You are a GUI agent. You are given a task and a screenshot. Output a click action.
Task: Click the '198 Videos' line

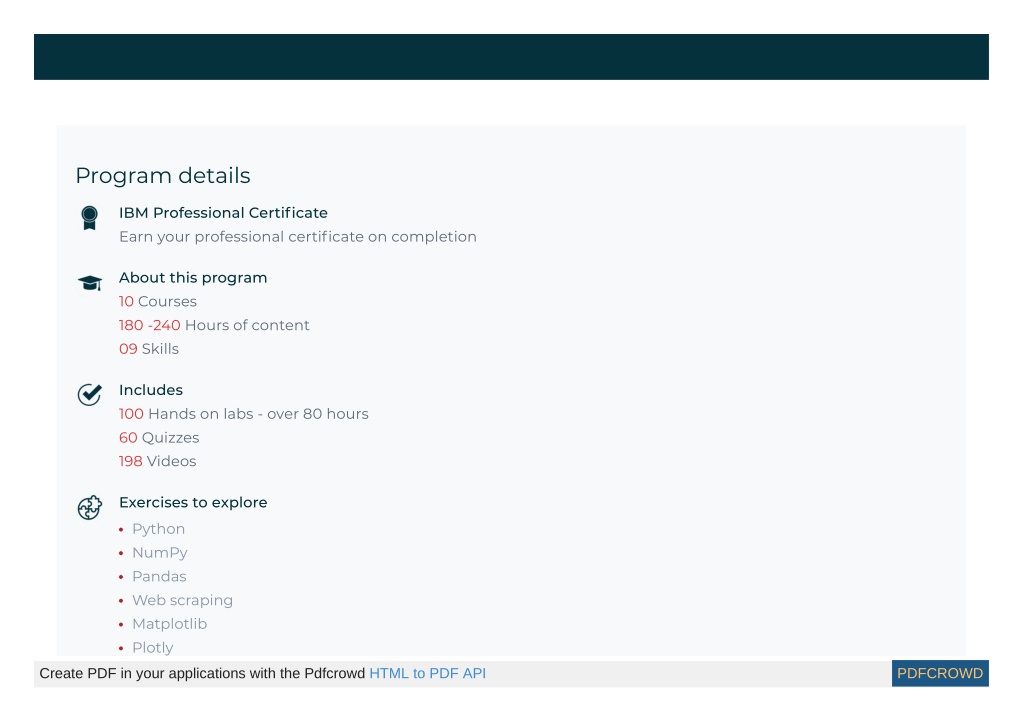click(x=157, y=461)
